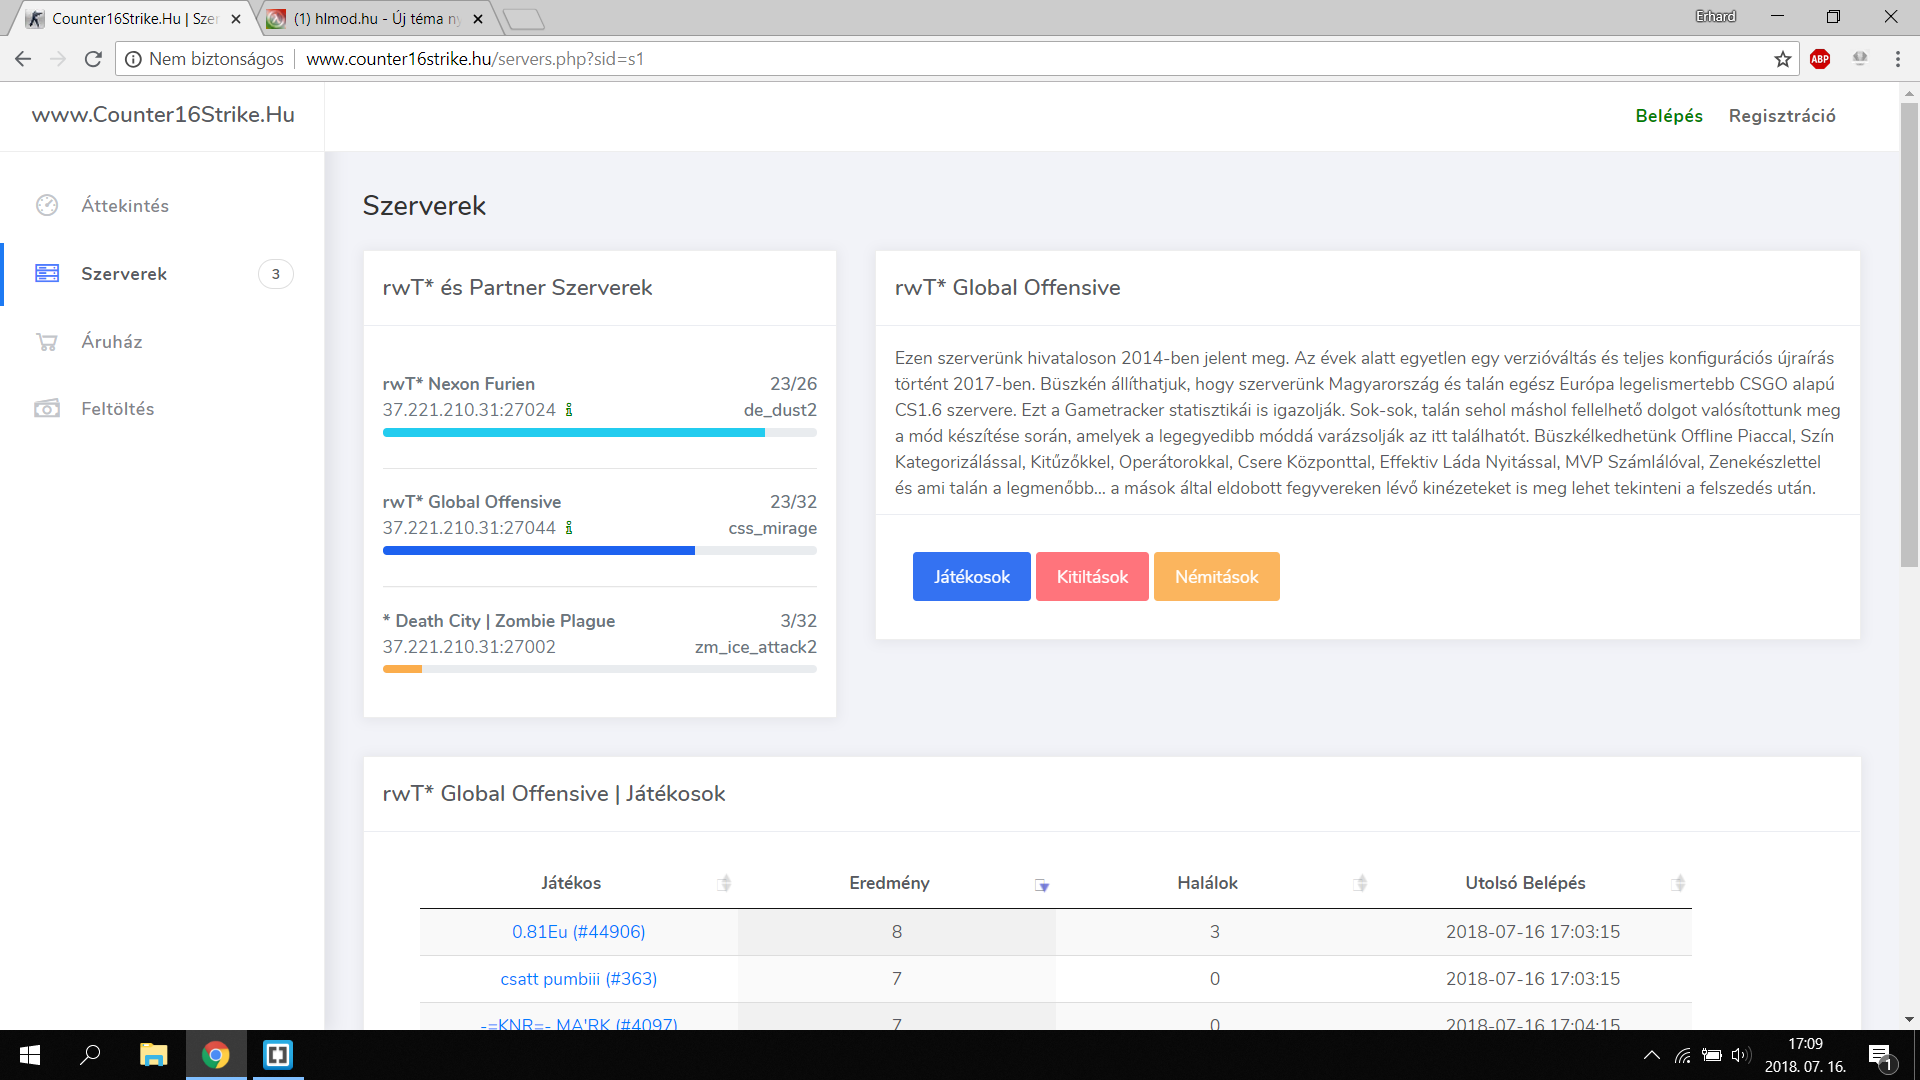Image resolution: width=1920 pixels, height=1080 pixels.
Task: Click the AdBlock Plus extension icon
Action: click(x=1820, y=59)
